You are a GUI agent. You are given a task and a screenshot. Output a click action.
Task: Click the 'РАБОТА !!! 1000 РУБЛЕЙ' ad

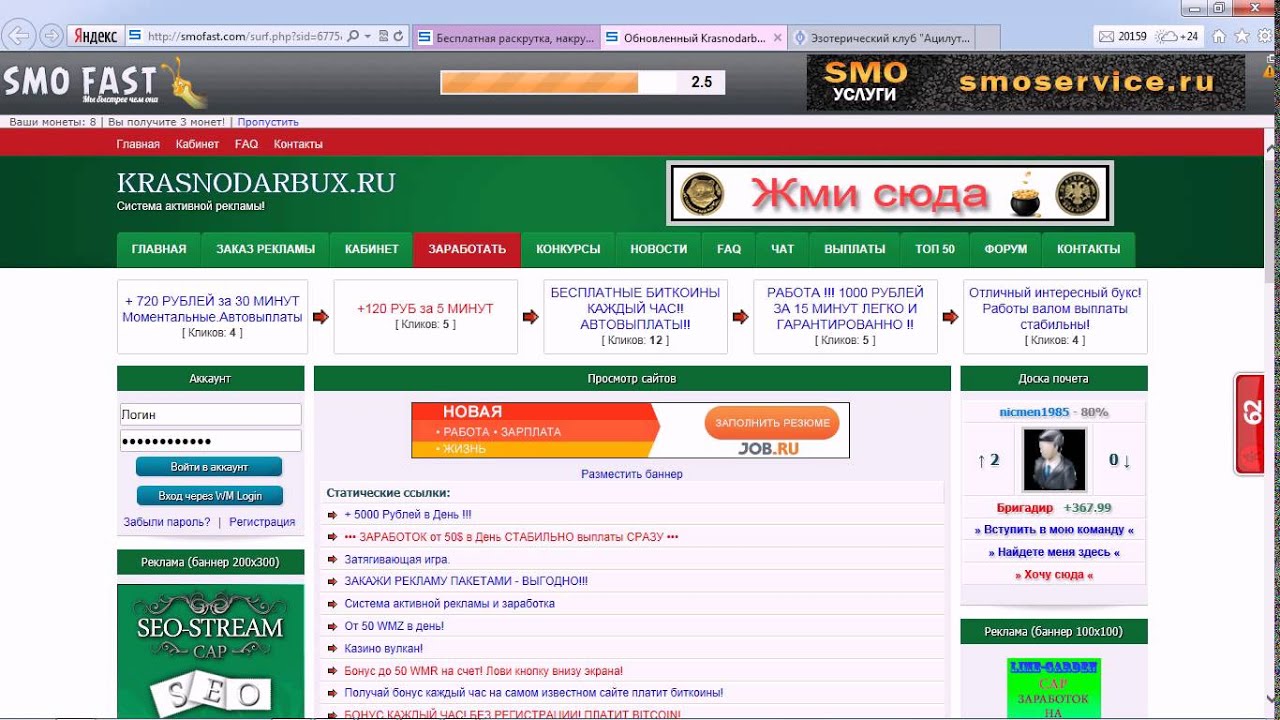pyautogui.click(x=845, y=308)
